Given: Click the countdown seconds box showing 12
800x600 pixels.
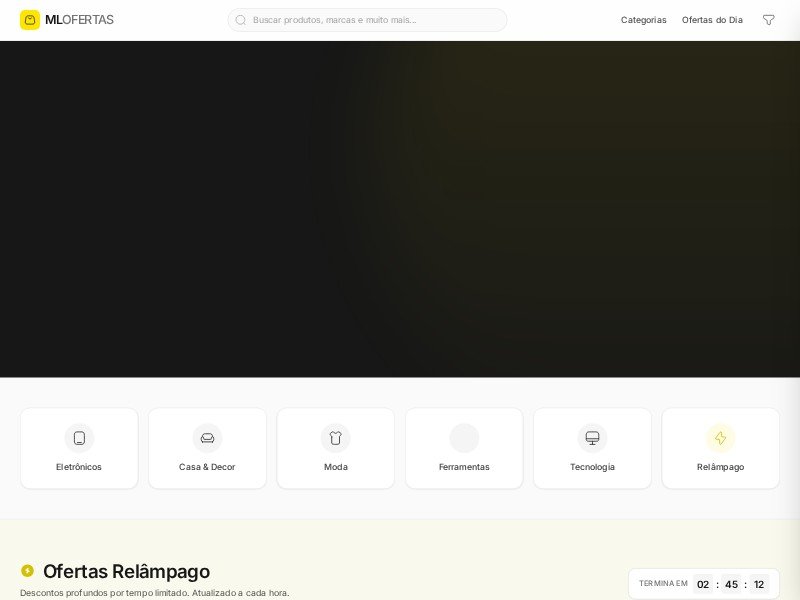Looking at the screenshot, I should click(759, 584).
